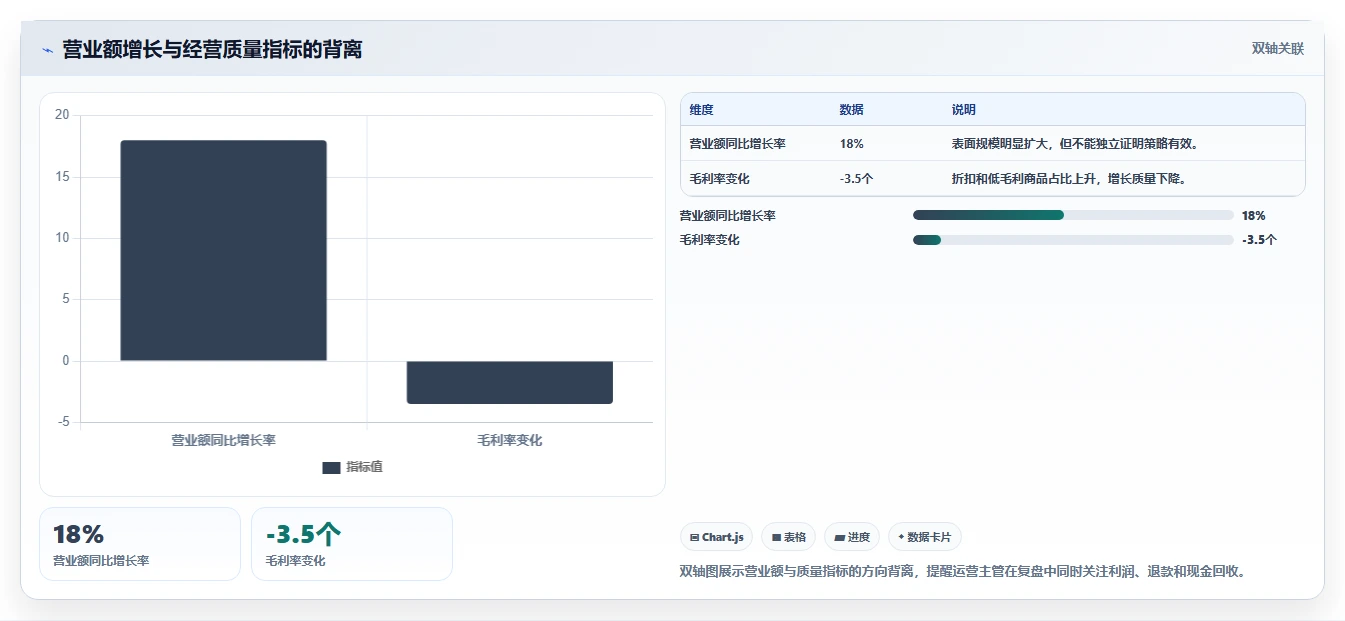Click the 20 y-axis tick label
This screenshot has width=1345, height=621.
[62, 115]
